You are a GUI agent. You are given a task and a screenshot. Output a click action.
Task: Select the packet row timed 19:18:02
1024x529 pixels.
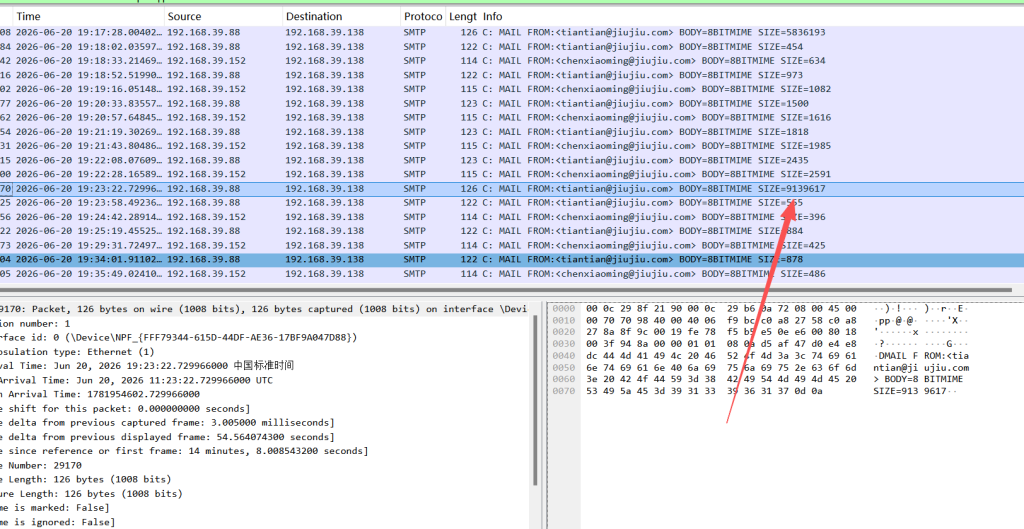(512, 46)
